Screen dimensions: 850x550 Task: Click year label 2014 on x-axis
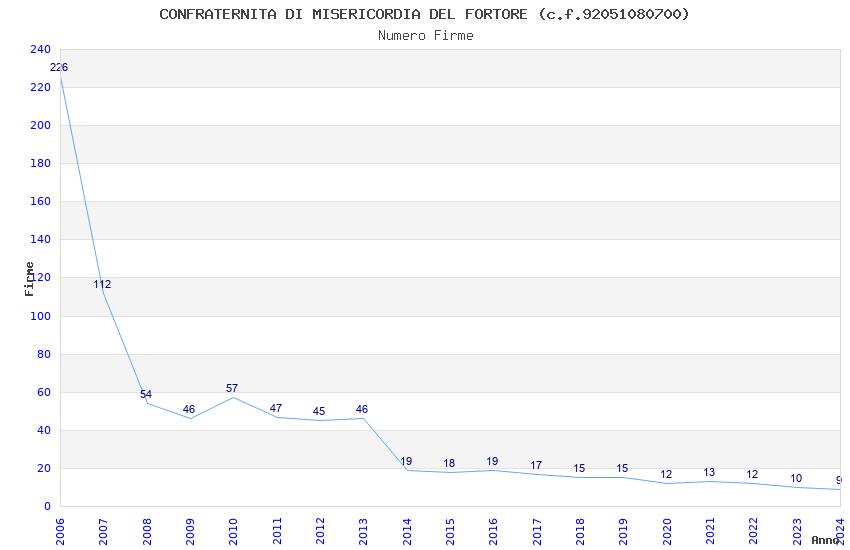[407, 531]
